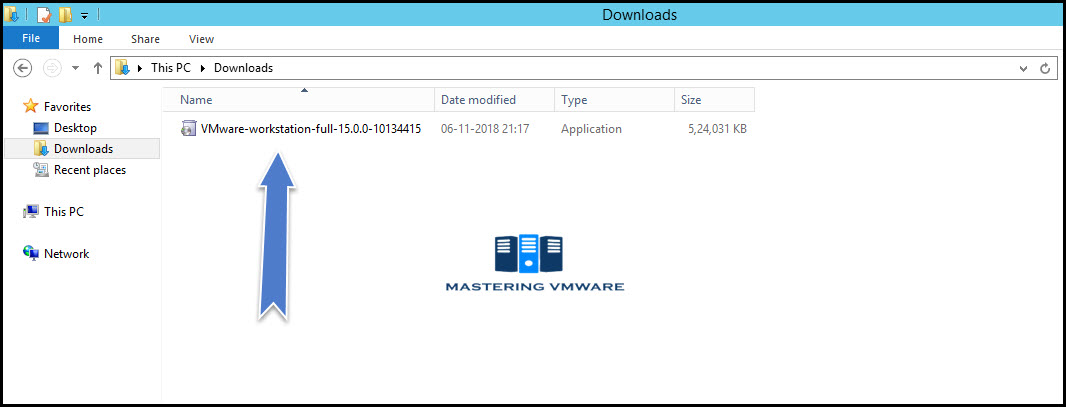Screen dimensions: 1066x407
Task: Click the Recent places icon
Action: click(x=41, y=170)
